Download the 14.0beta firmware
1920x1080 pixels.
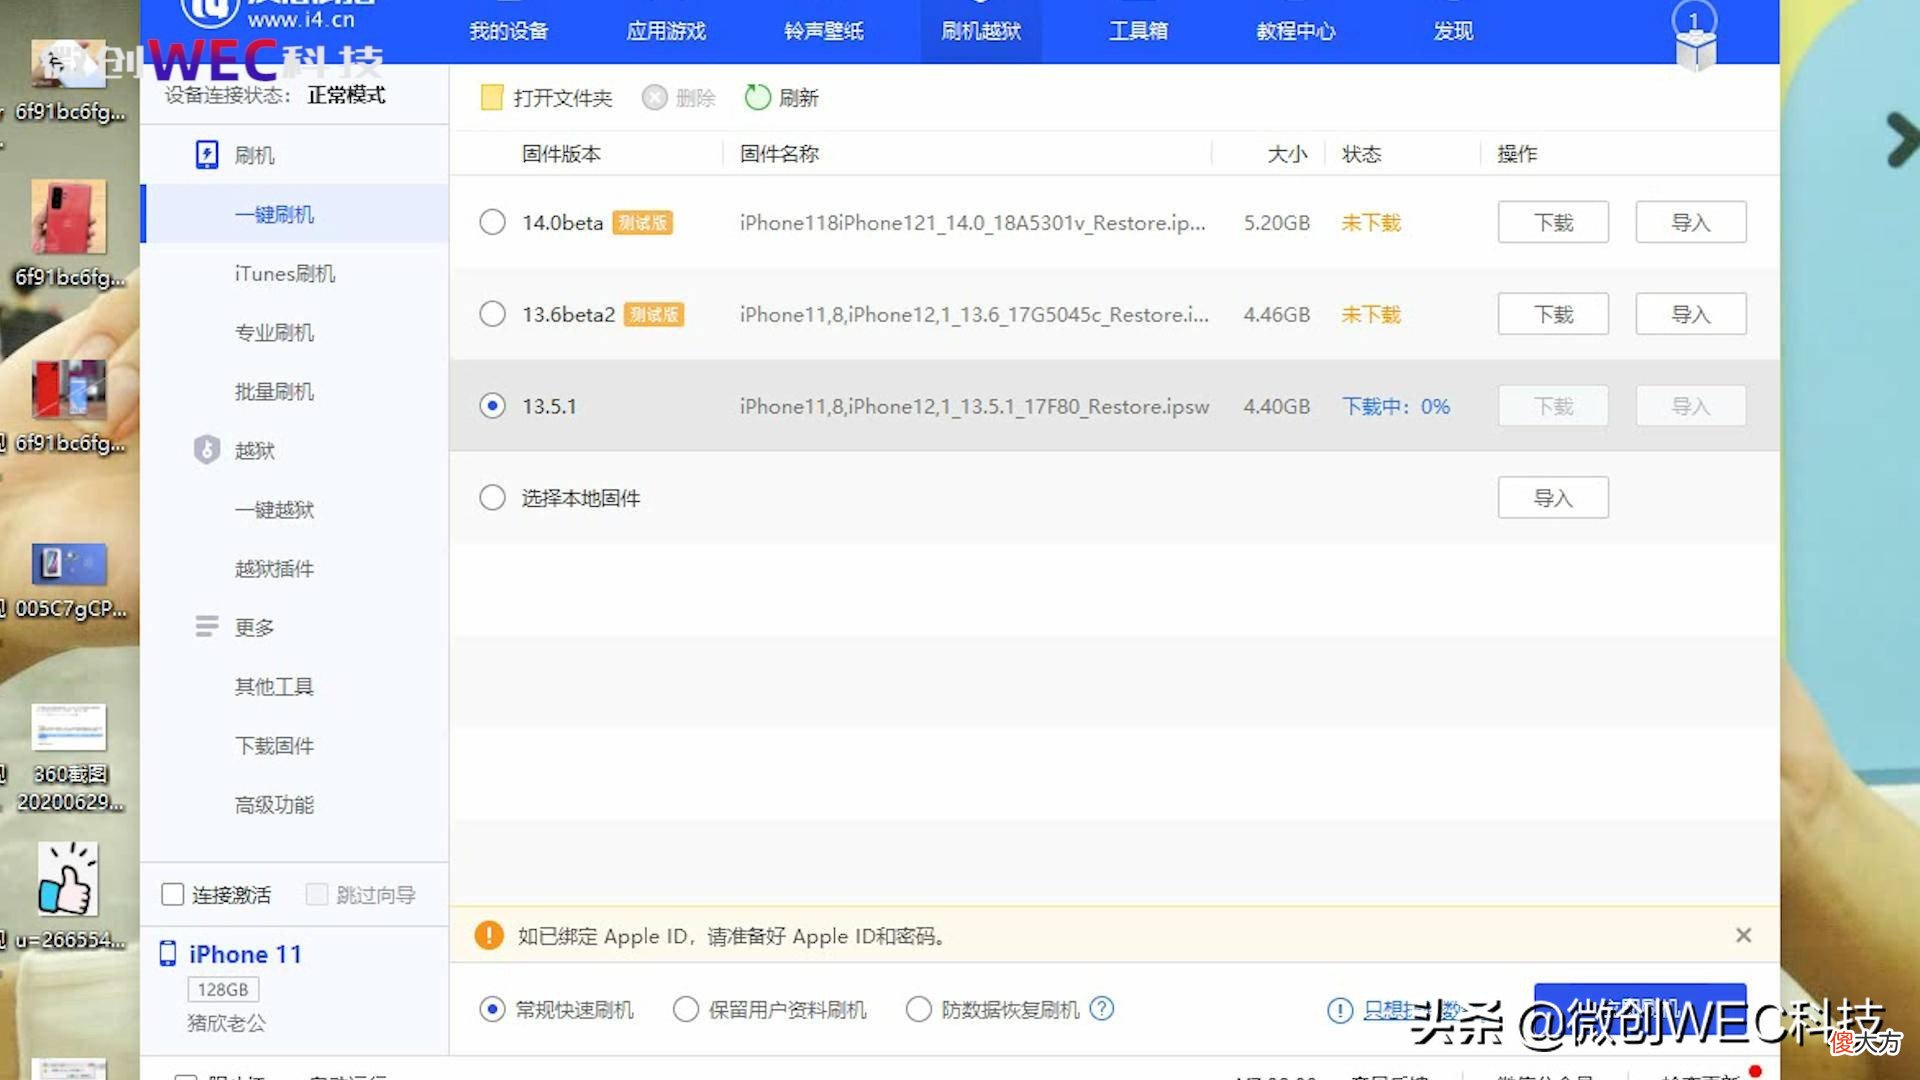tap(1553, 222)
